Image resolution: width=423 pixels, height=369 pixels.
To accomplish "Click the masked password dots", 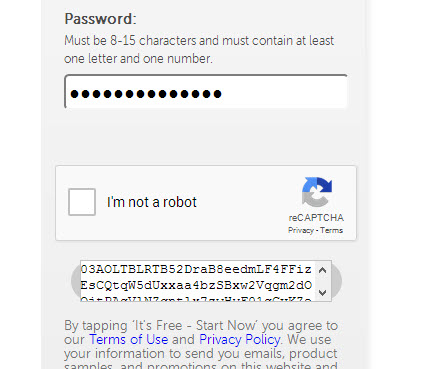I will [x=146, y=94].
